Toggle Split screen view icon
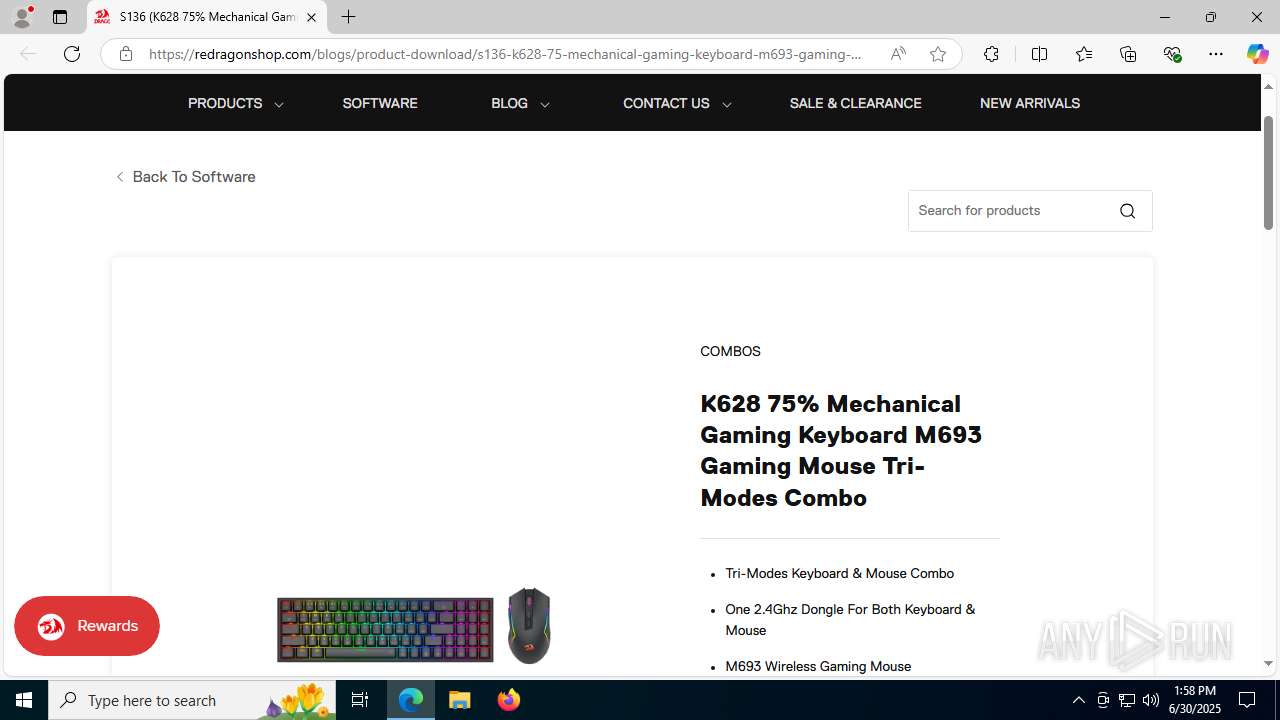The width and height of the screenshot is (1280, 720). 1039,54
